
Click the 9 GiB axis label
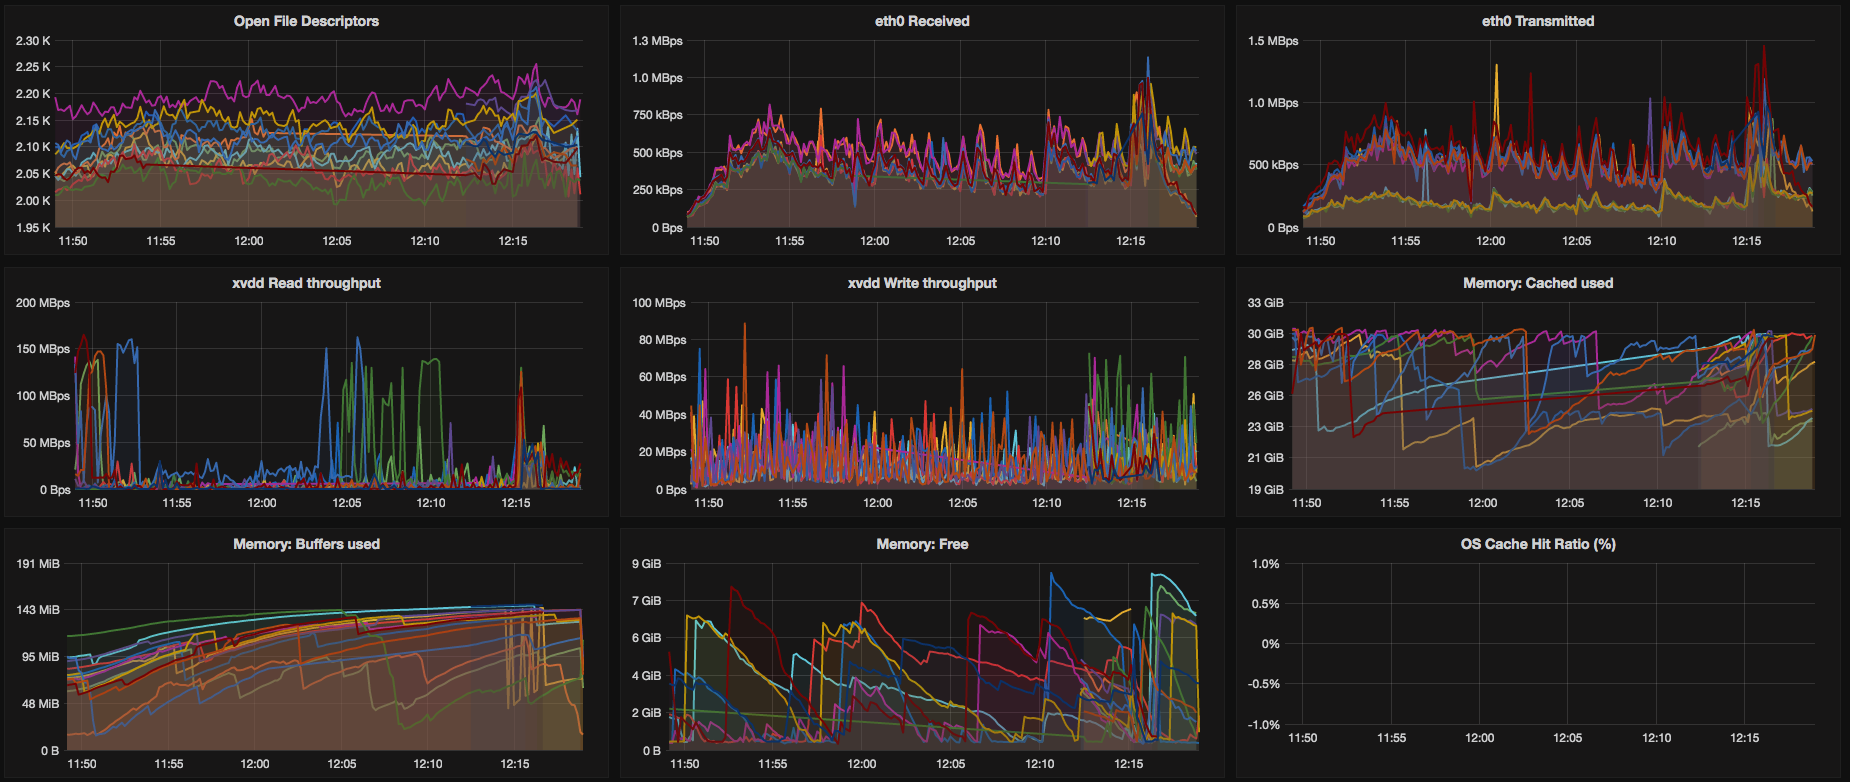(646, 564)
